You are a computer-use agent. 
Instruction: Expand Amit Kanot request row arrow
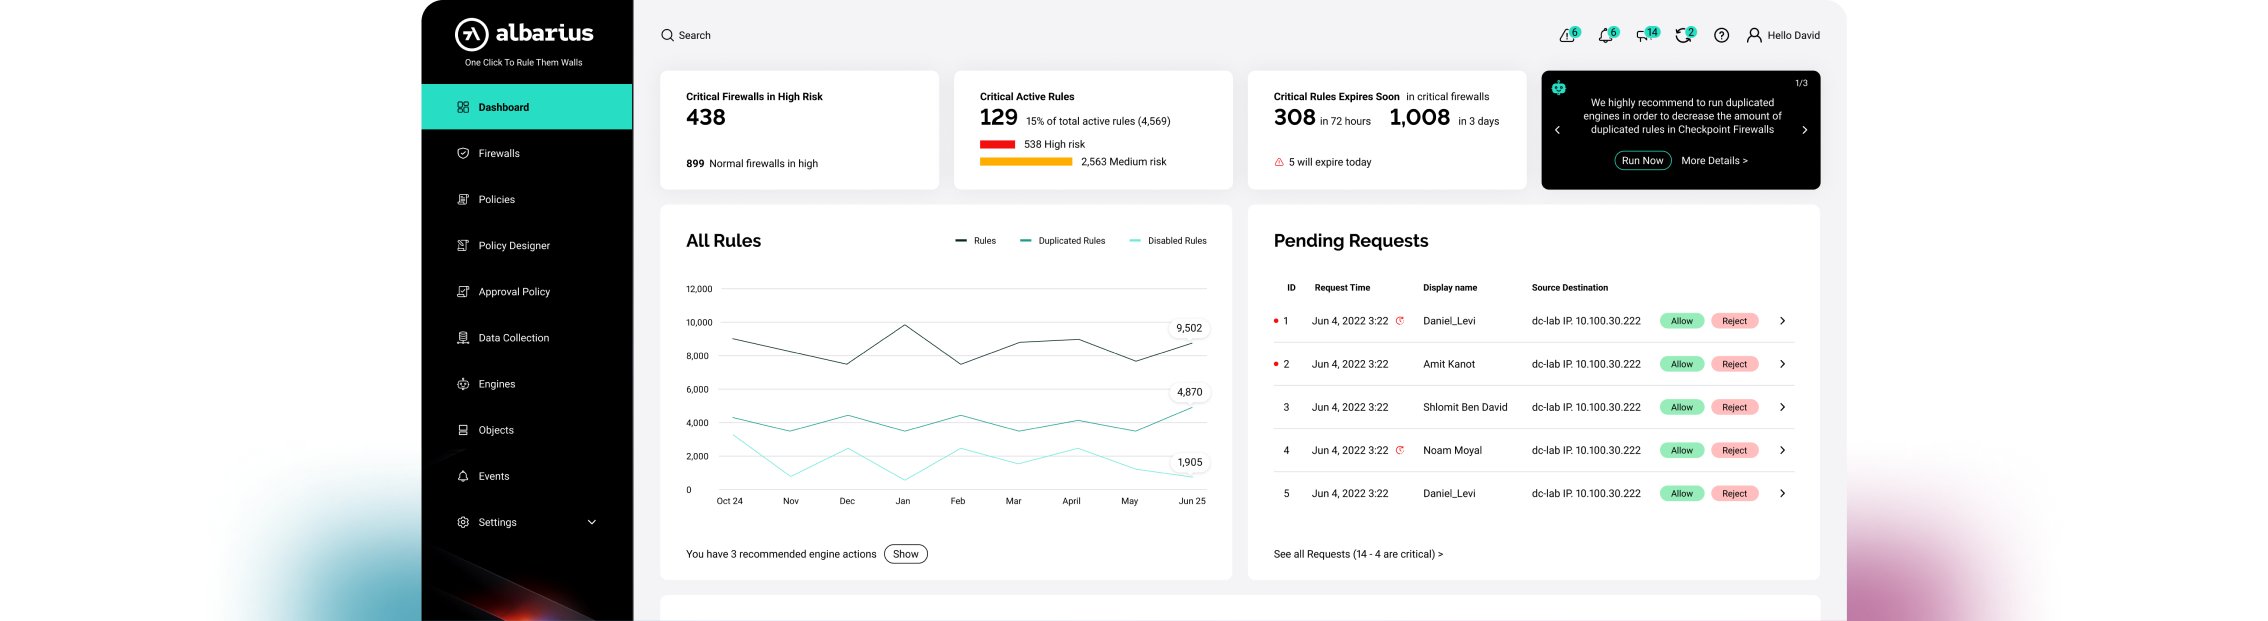tap(1782, 364)
